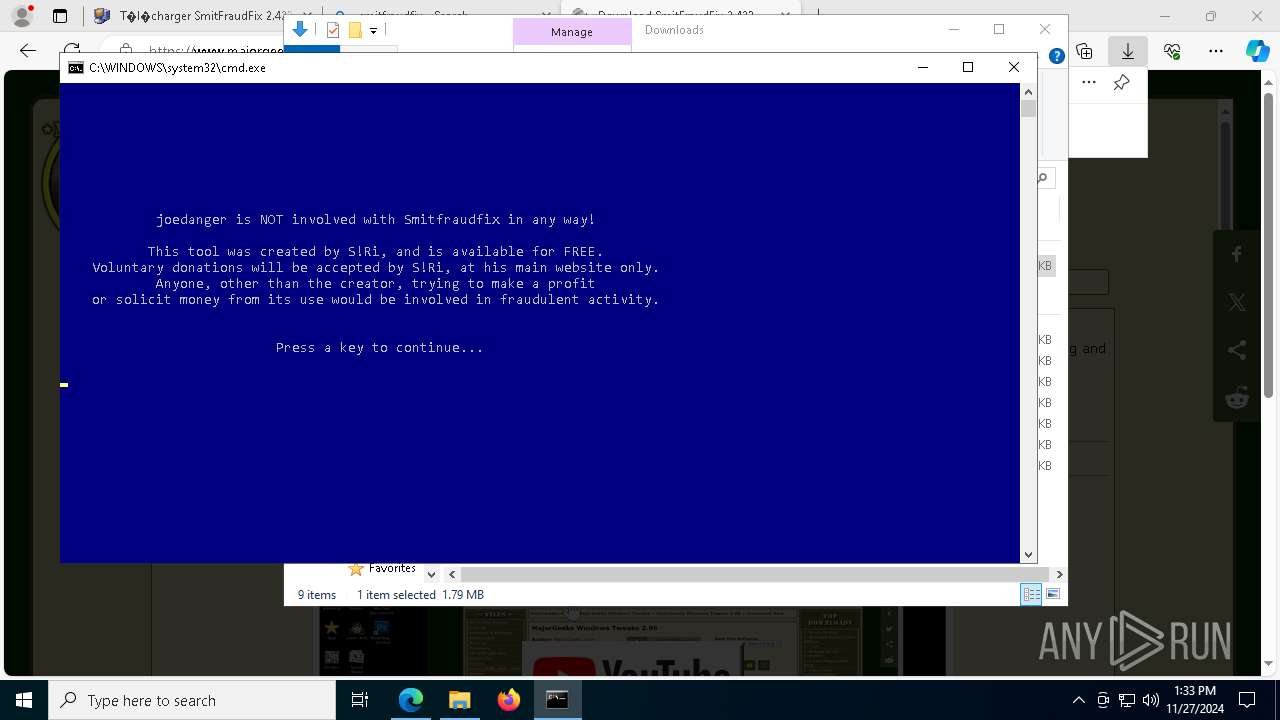Share page on Reddit sidebar icon
1280x720 pixels.
pyautogui.click(x=1237, y=399)
